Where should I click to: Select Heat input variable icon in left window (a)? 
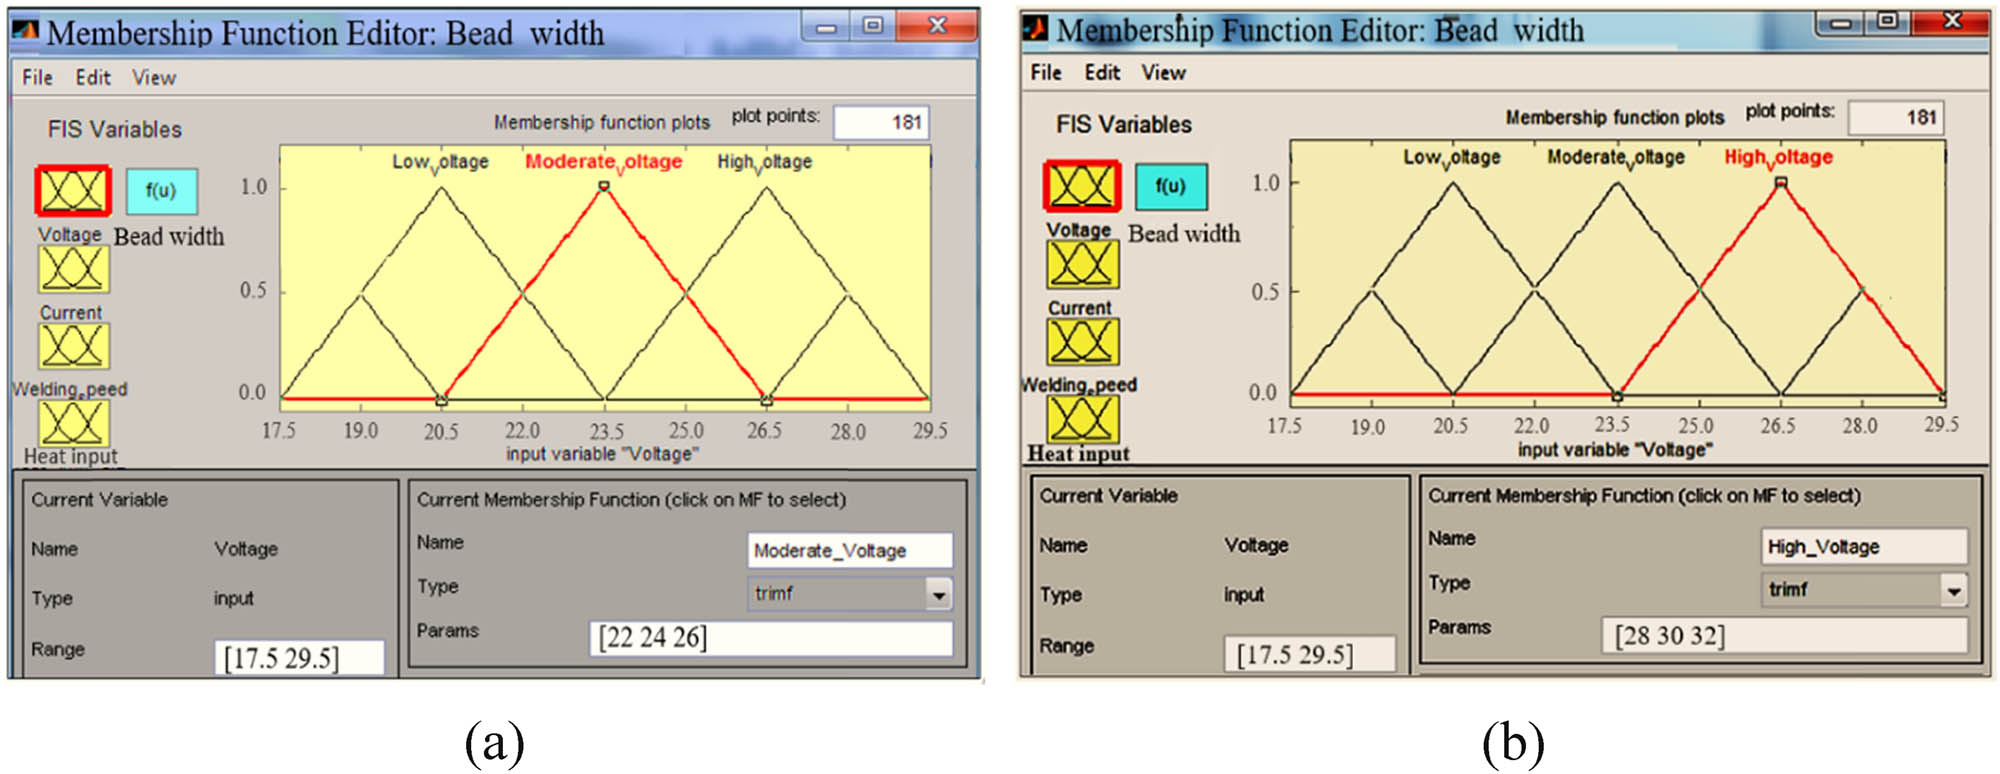73,422
